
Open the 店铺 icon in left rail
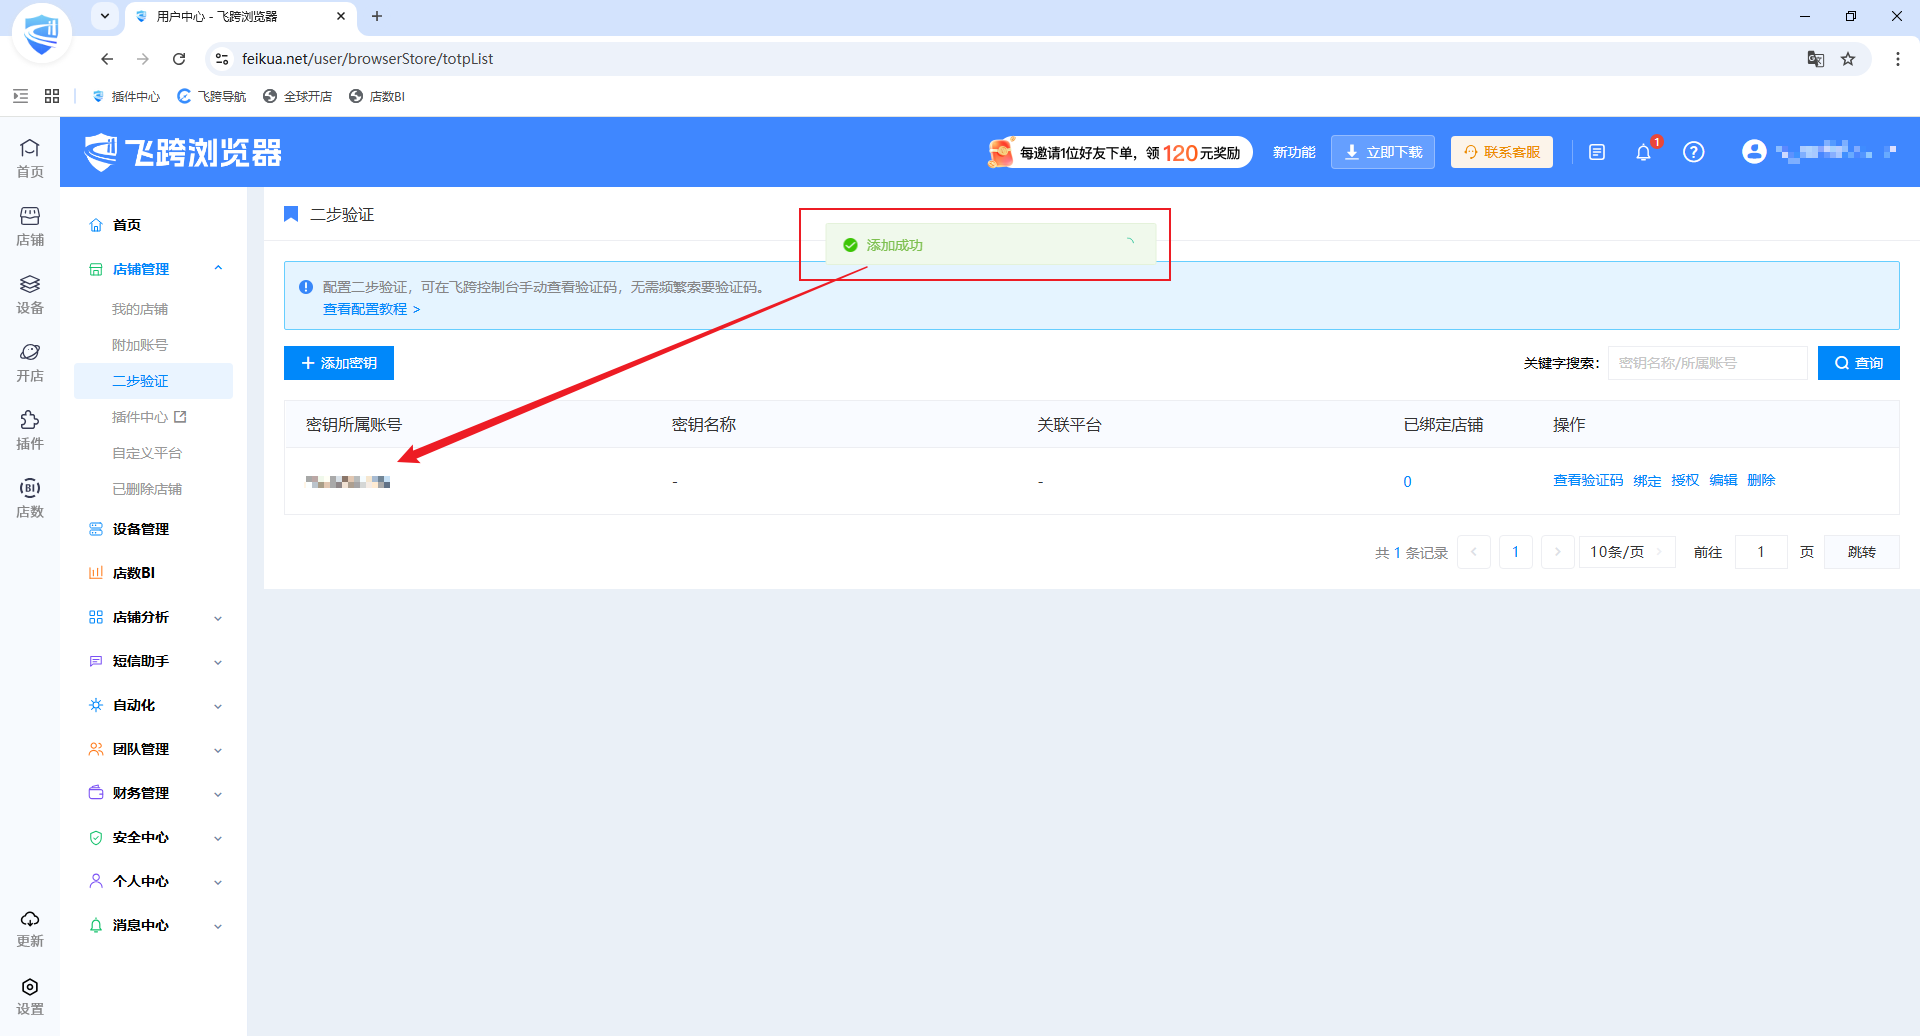point(30,226)
